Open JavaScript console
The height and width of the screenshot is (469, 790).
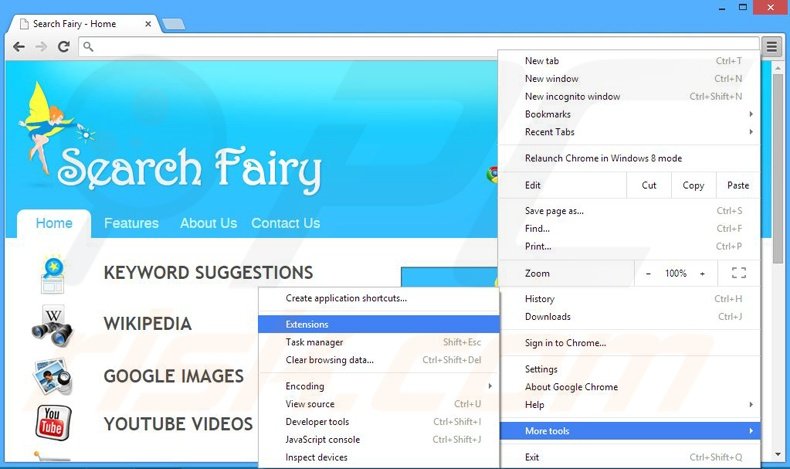[378, 440]
